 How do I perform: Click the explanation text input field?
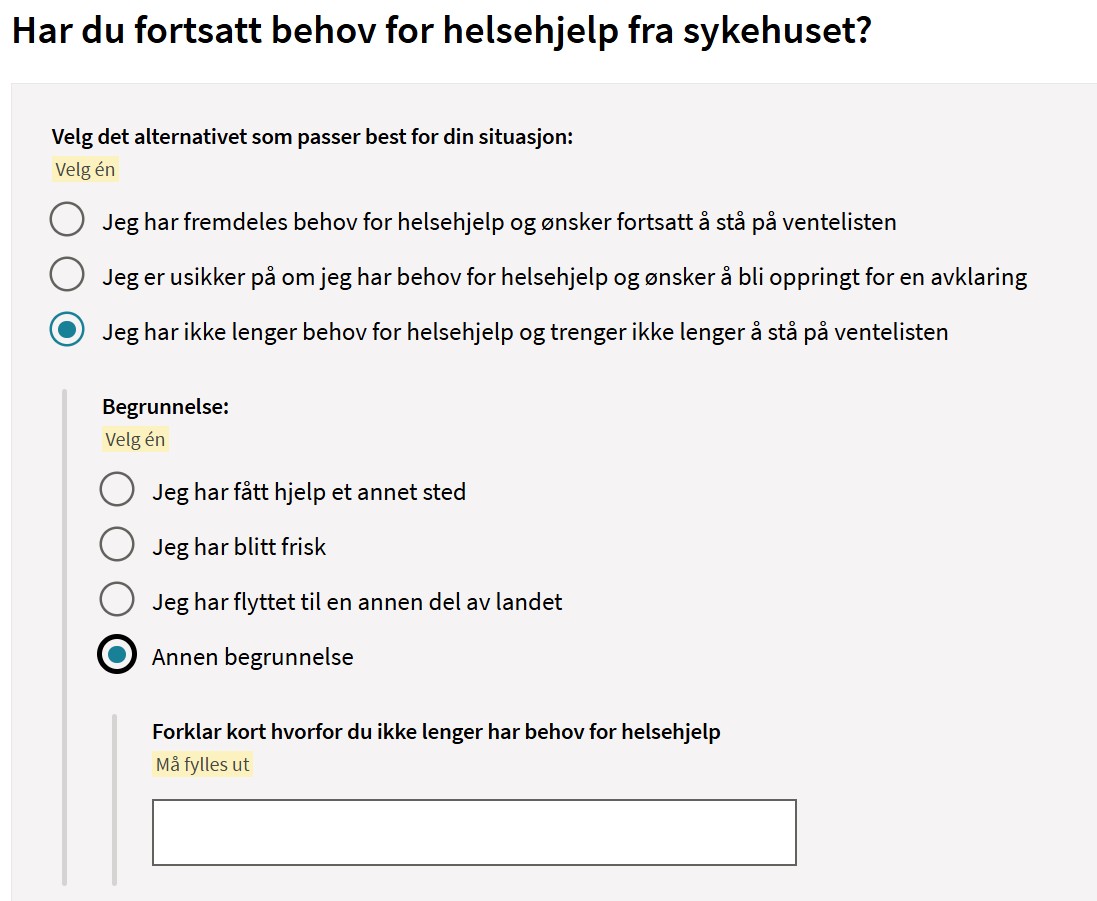[x=474, y=831]
